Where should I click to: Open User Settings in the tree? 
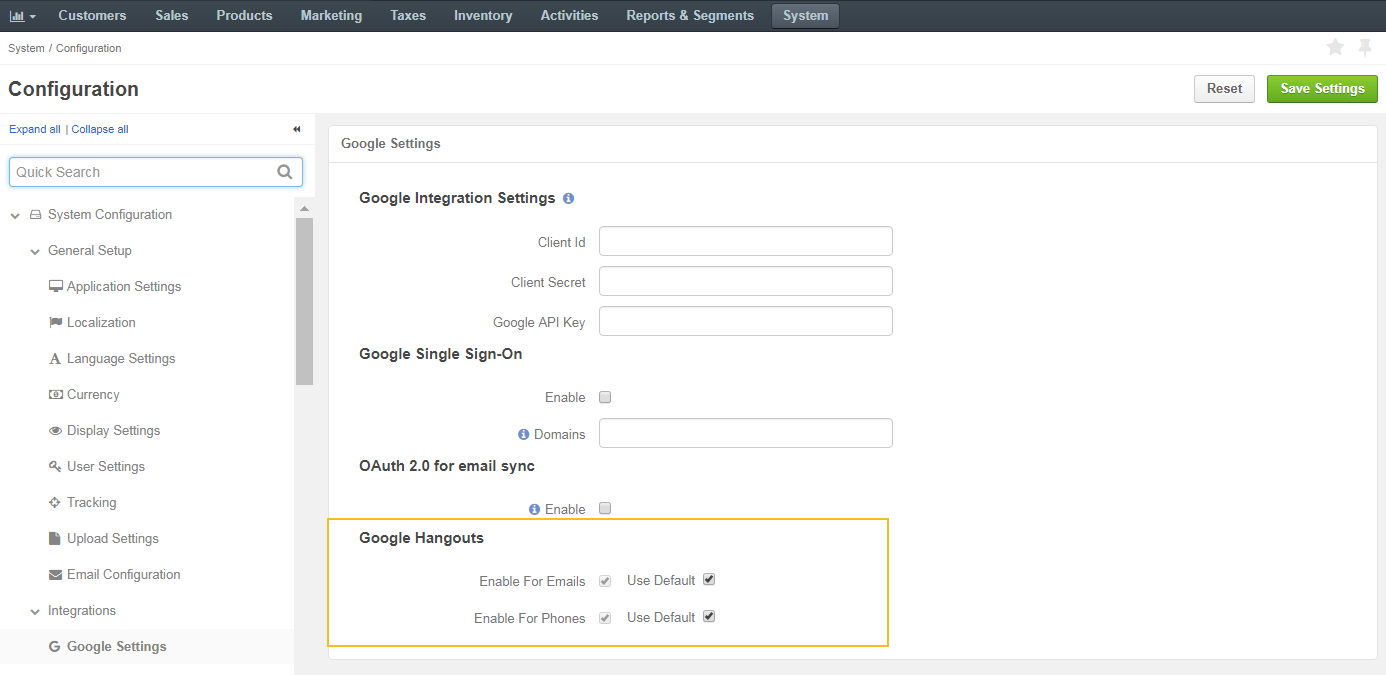click(x=106, y=466)
